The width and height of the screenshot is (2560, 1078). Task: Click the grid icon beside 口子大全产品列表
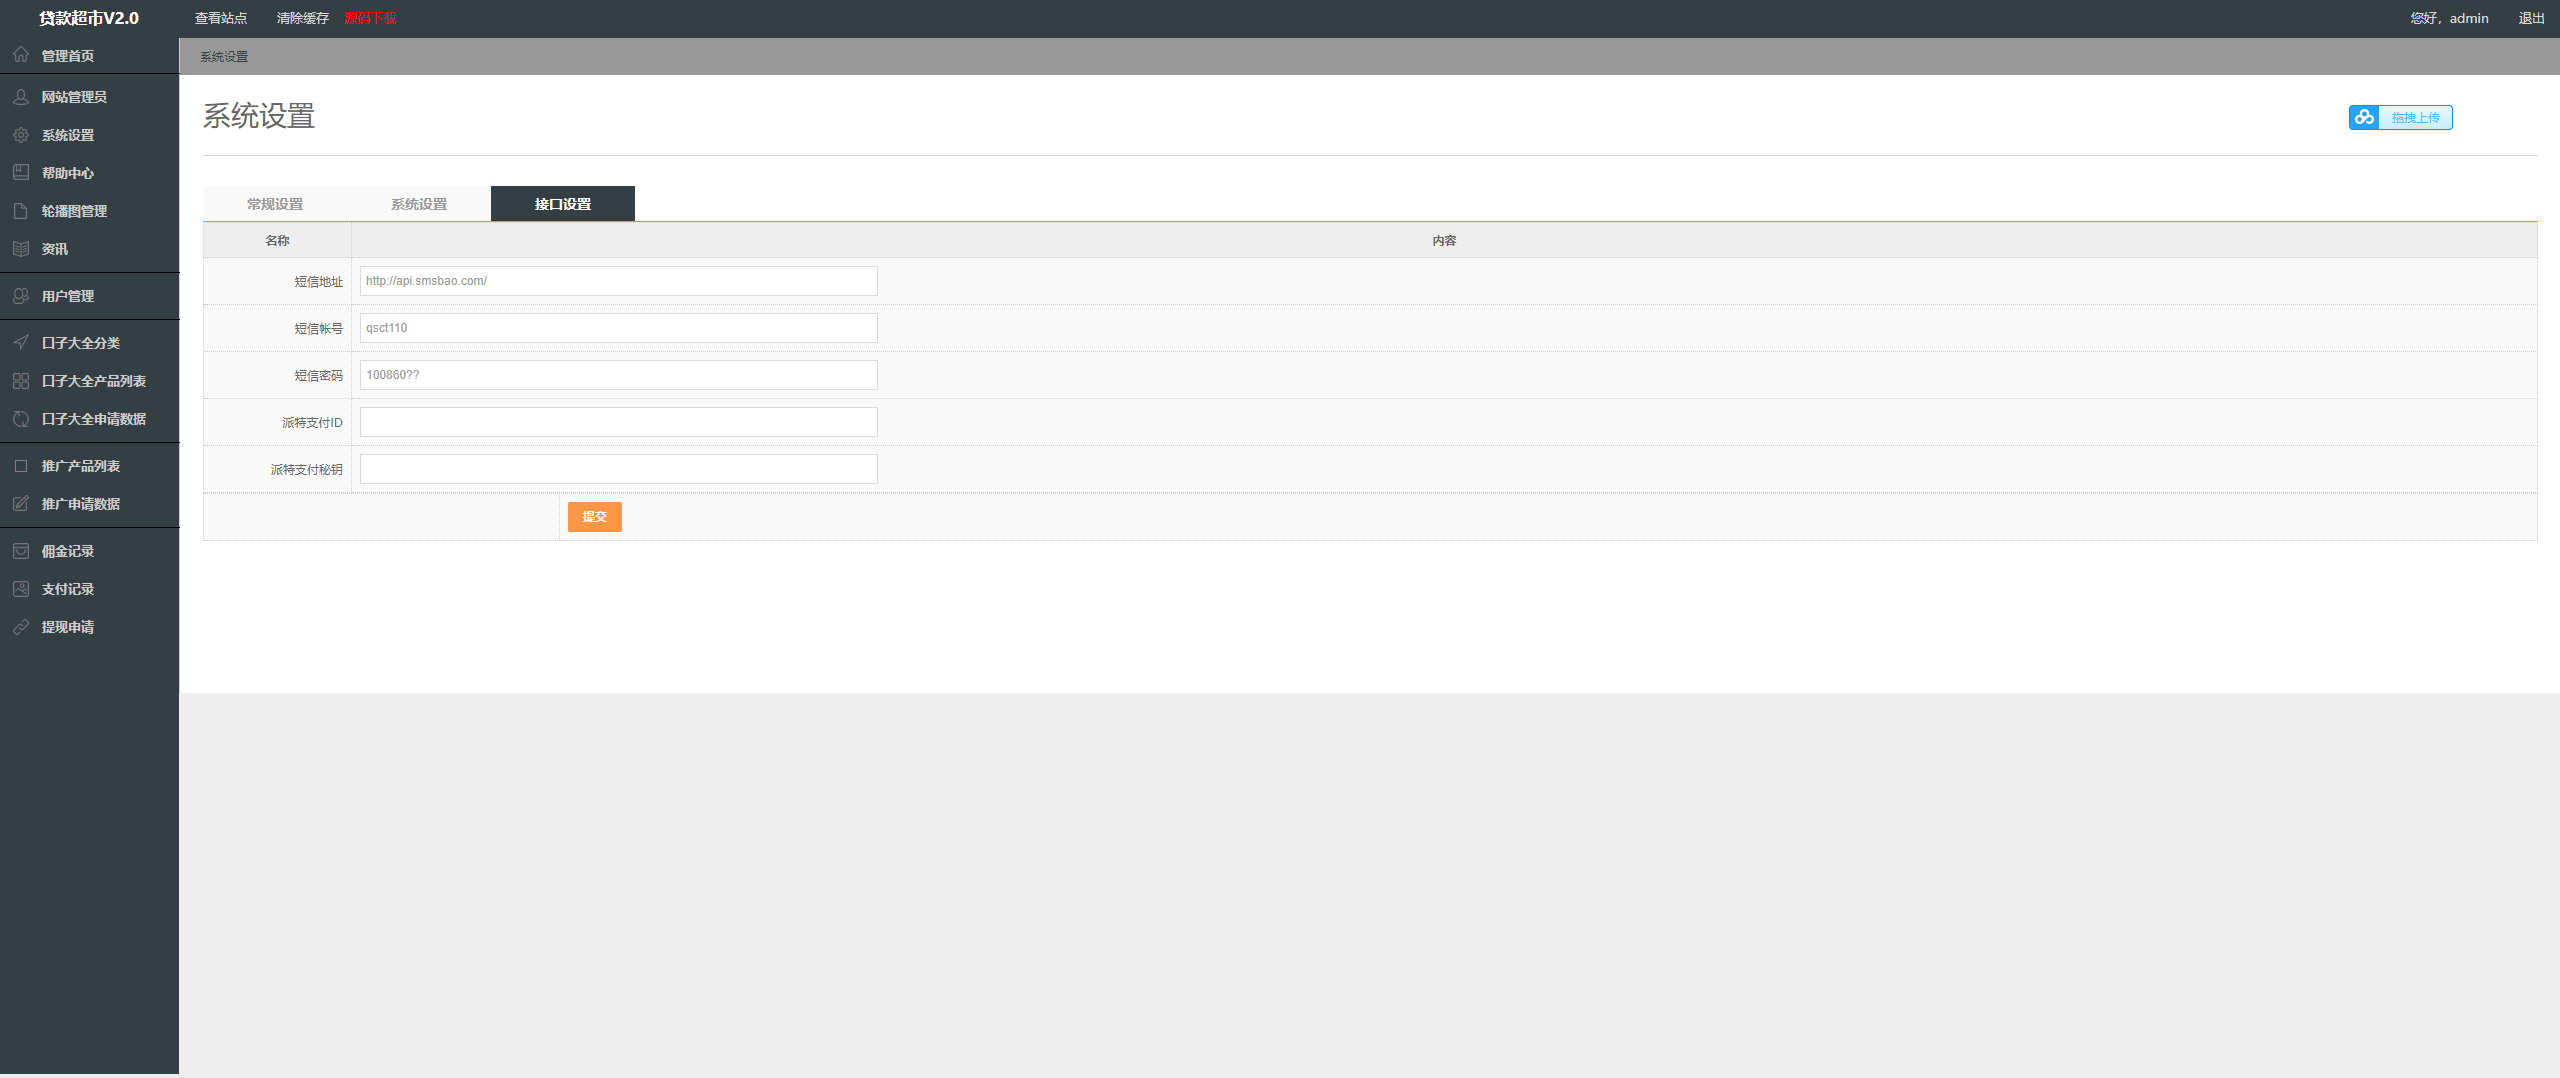tap(21, 381)
